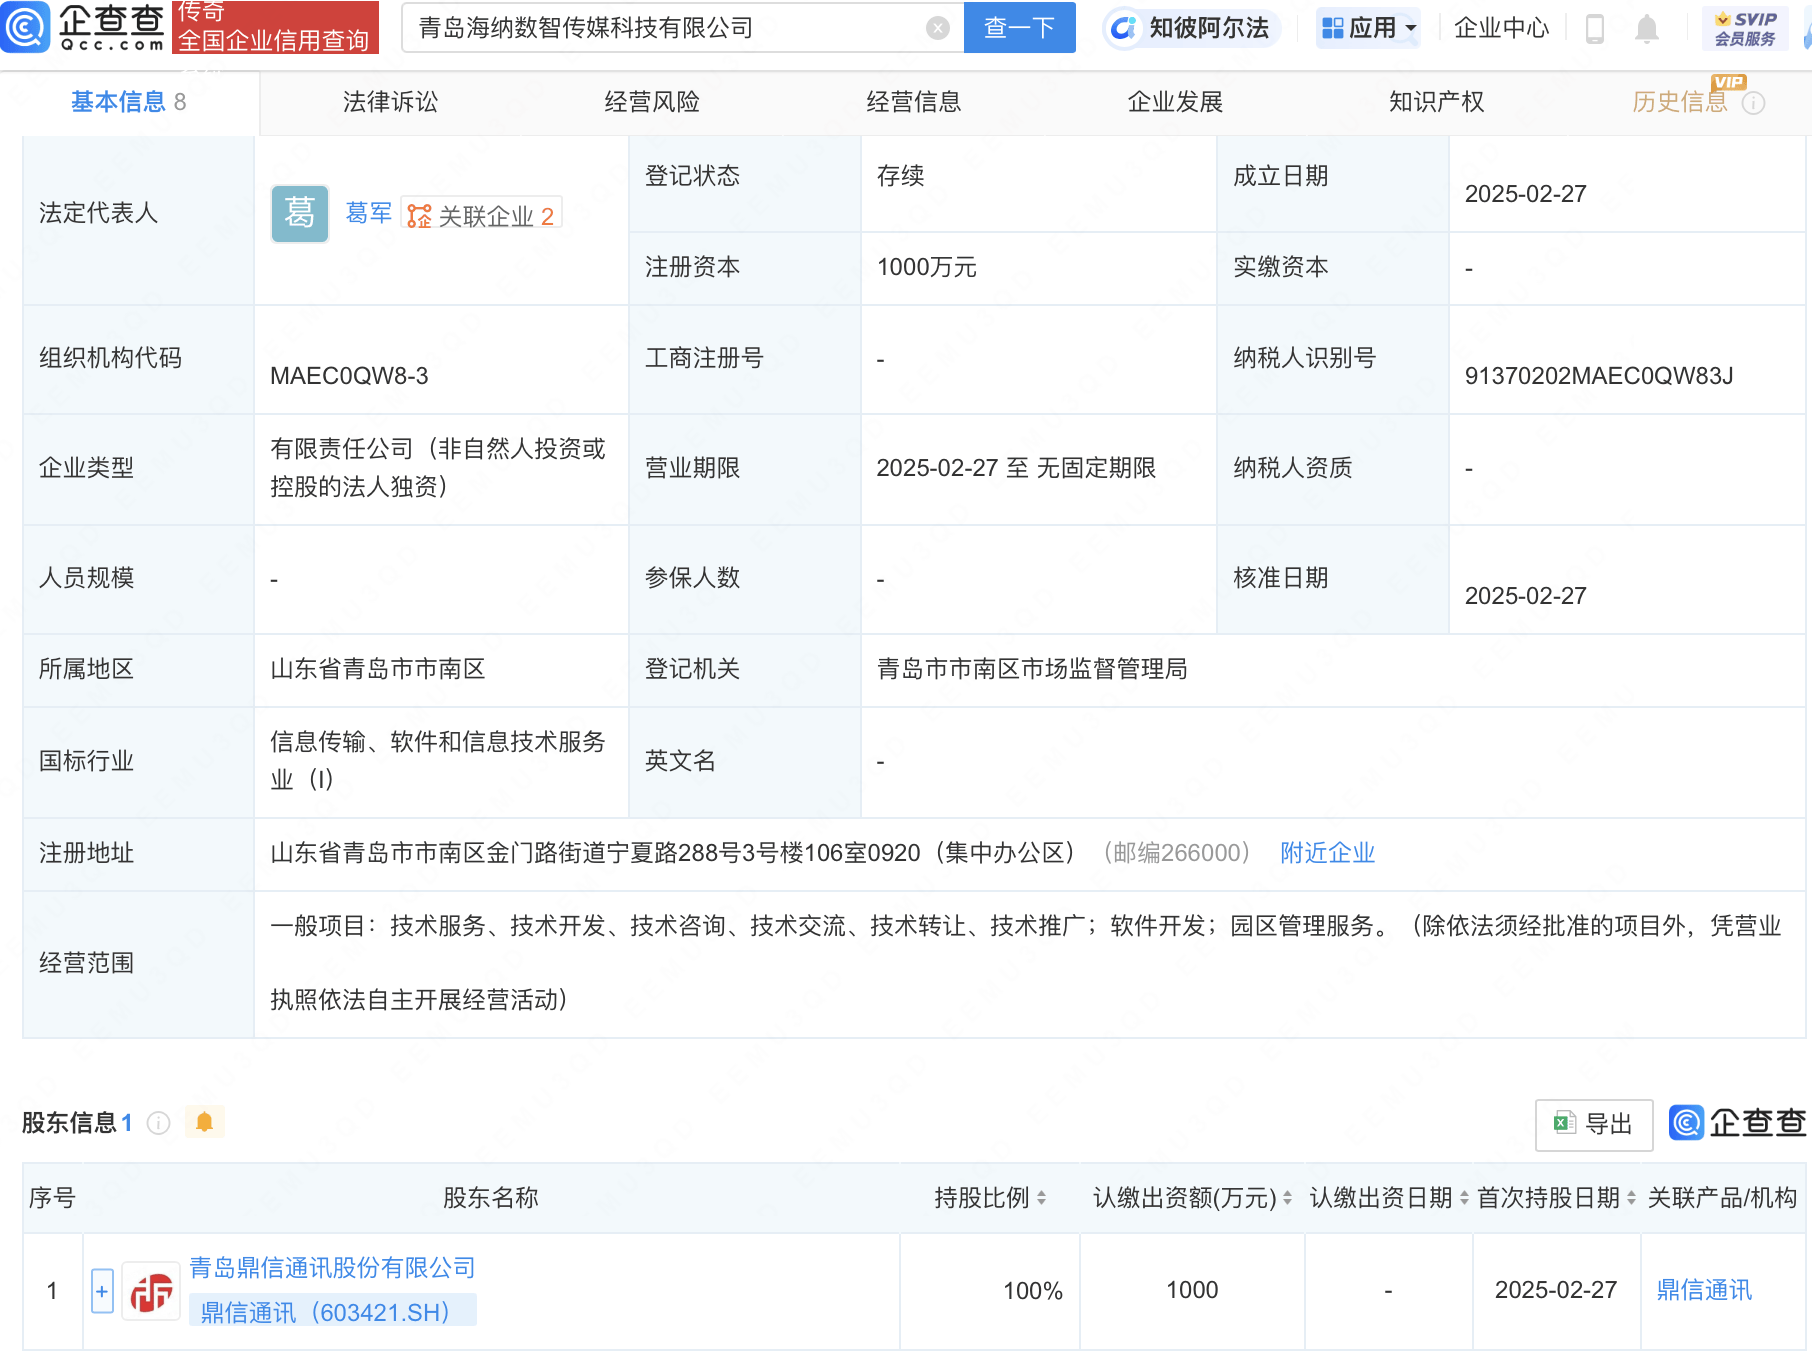The width and height of the screenshot is (1812, 1356).
Task: Click 导出 export button
Action: tap(1593, 1124)
